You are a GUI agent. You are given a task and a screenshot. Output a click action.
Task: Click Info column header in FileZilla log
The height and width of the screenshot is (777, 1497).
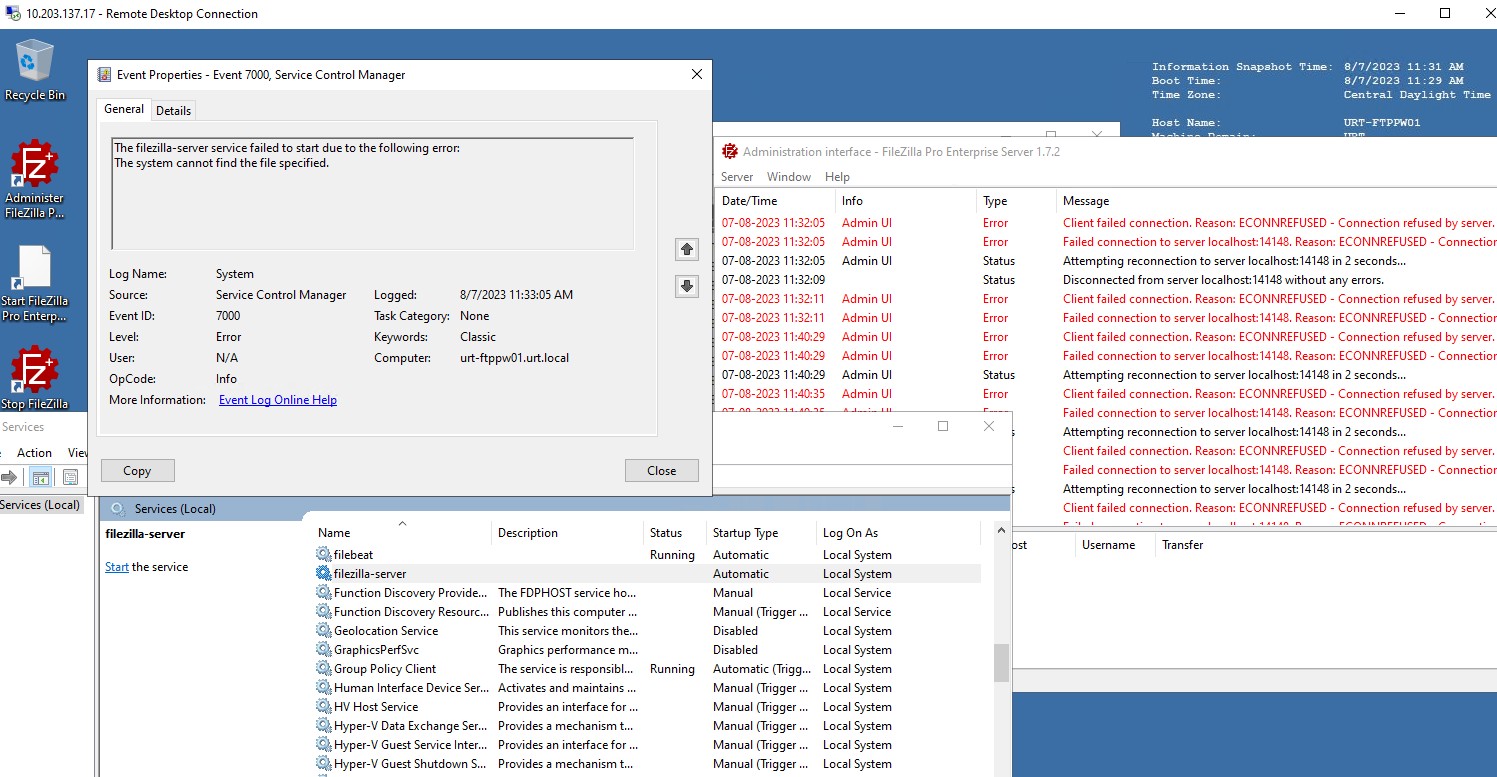[x=905, y=201]
